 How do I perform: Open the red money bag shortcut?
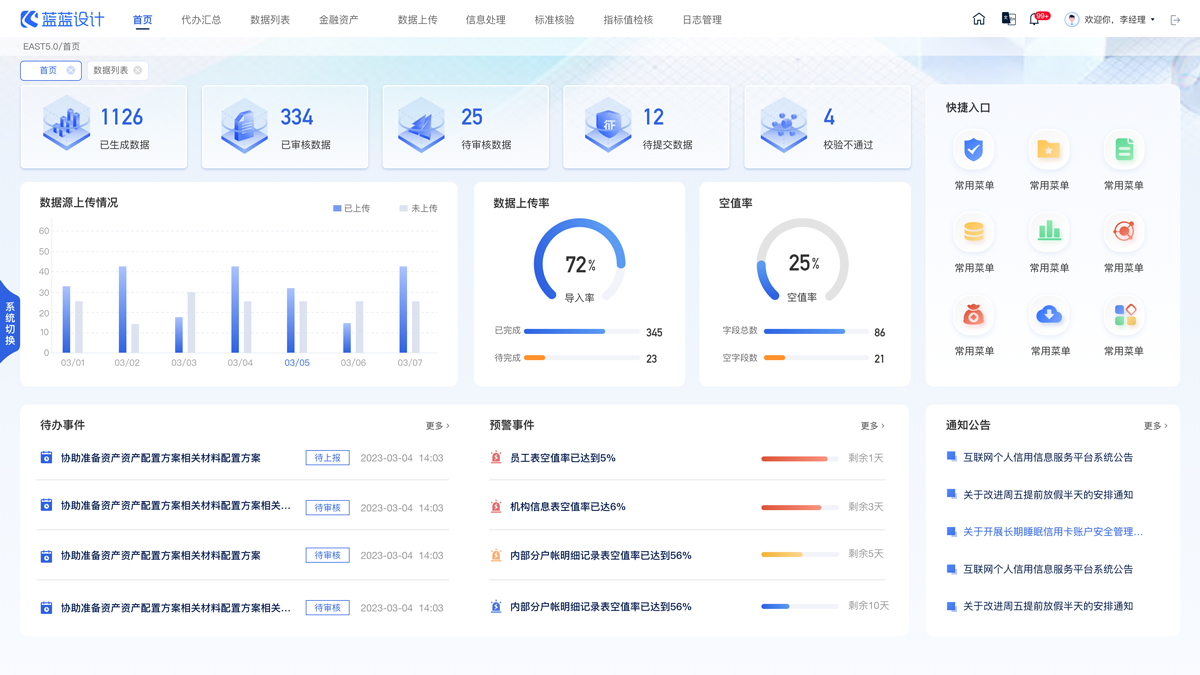973,315
